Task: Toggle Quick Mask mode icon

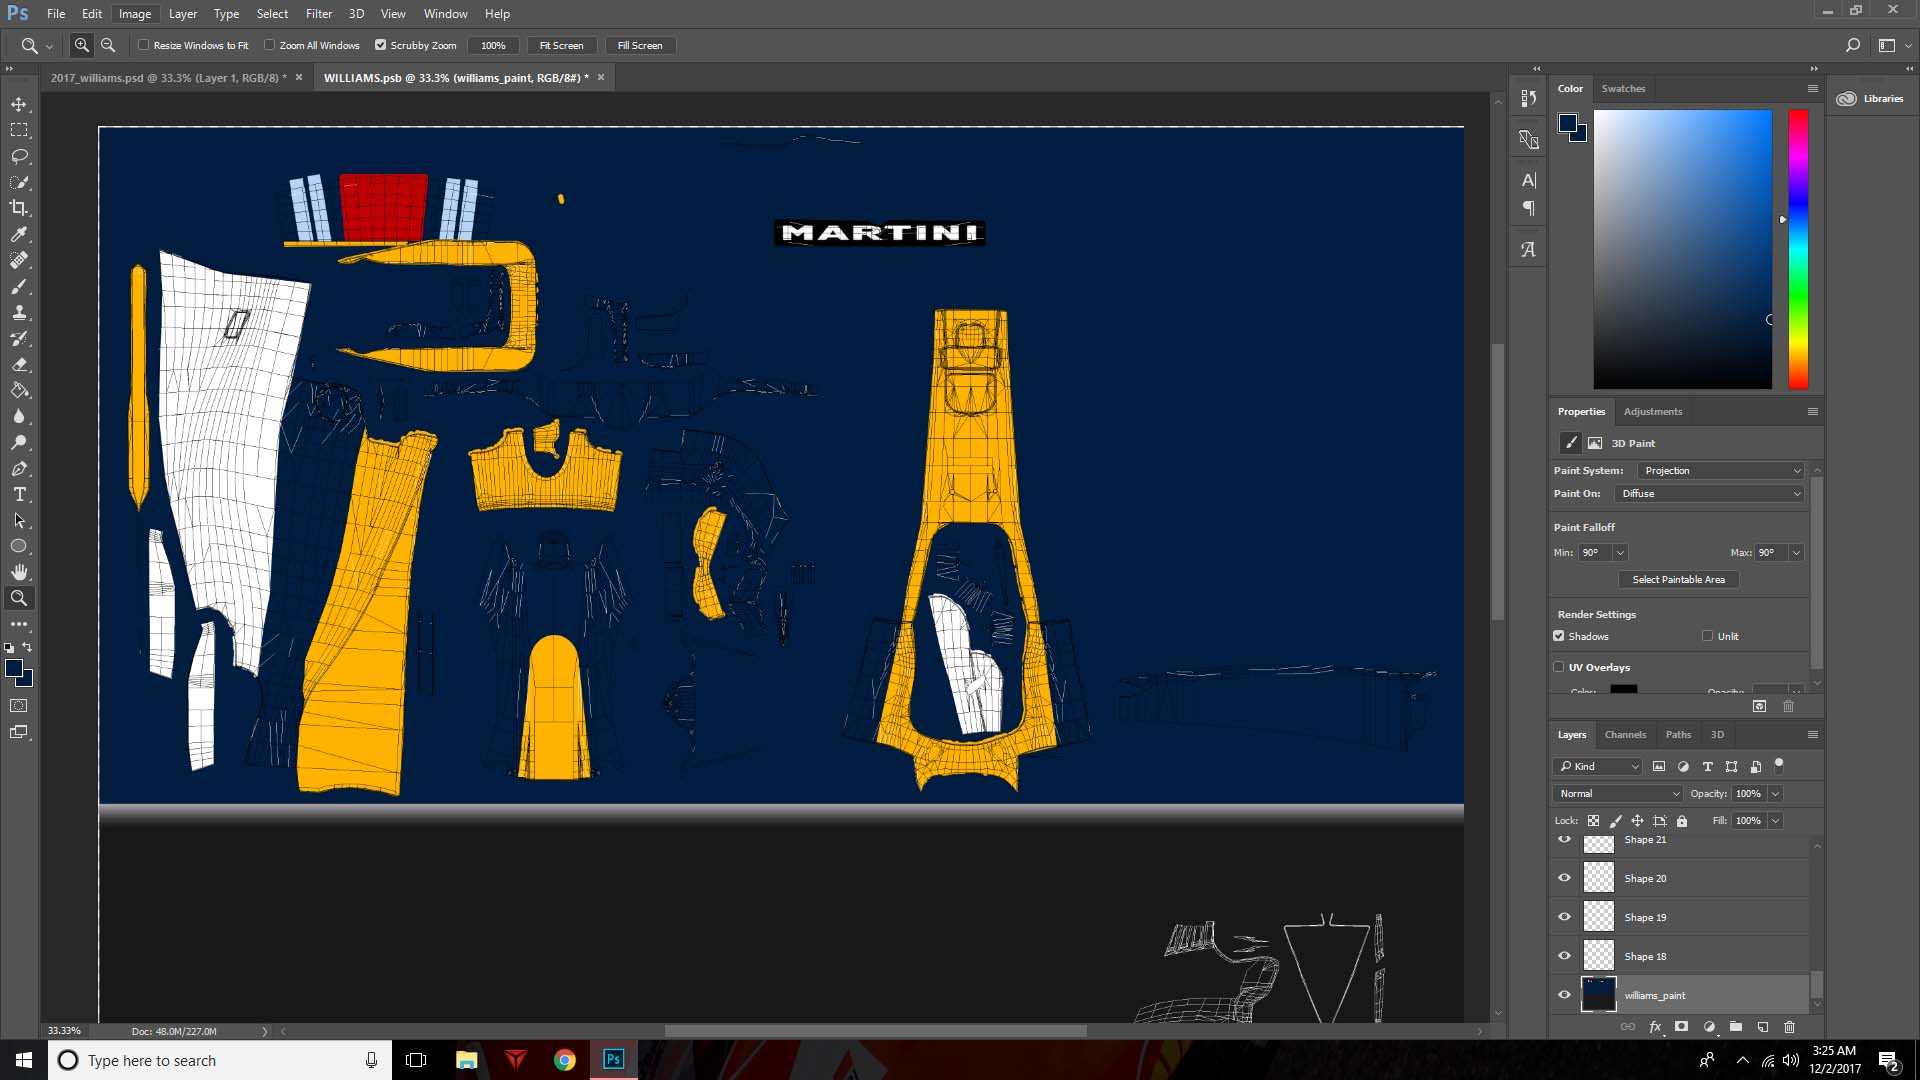Action: coord(19,706)
